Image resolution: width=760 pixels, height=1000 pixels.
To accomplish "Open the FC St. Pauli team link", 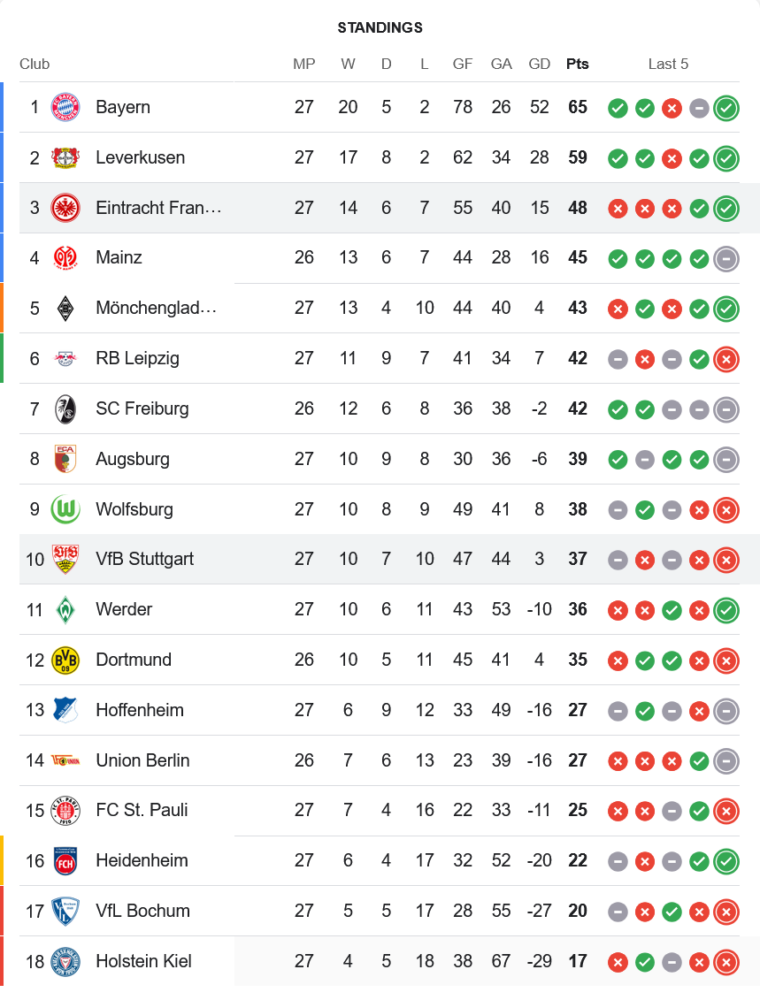I will (x=142, y=810).
